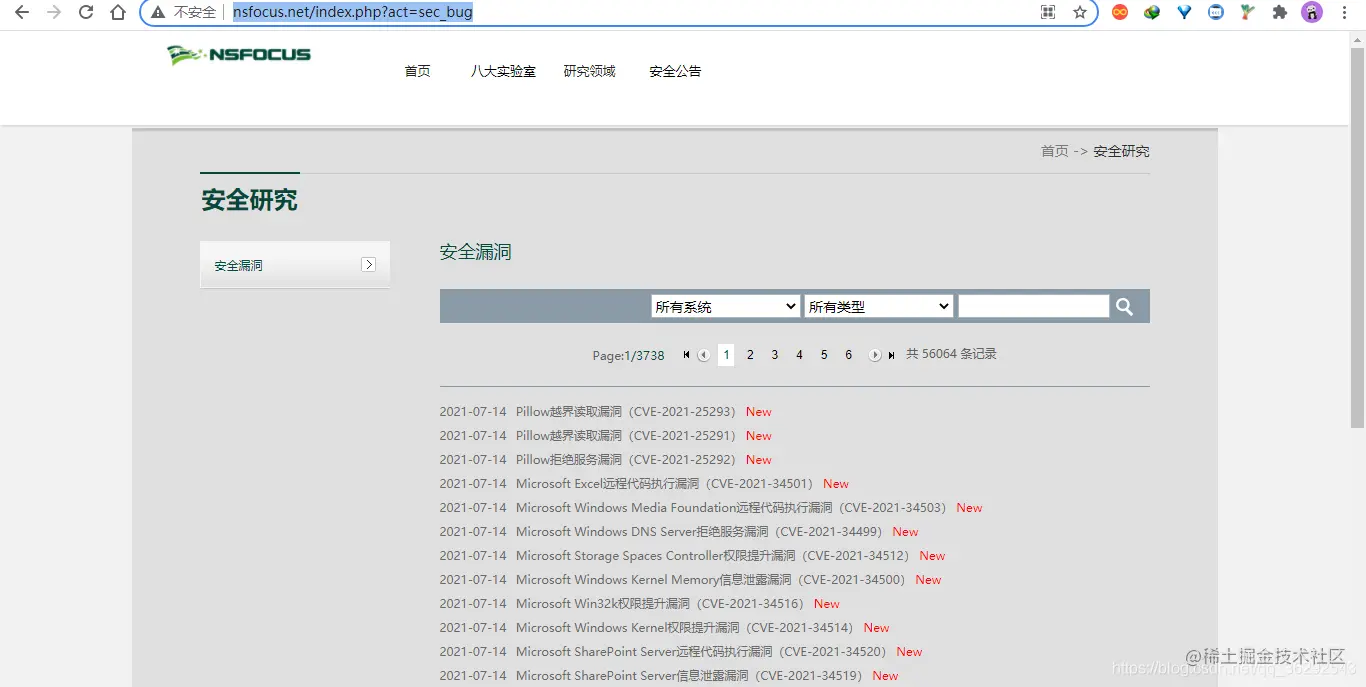
Task: Click the browser forward arrow
Action: (x=54, y=13)
